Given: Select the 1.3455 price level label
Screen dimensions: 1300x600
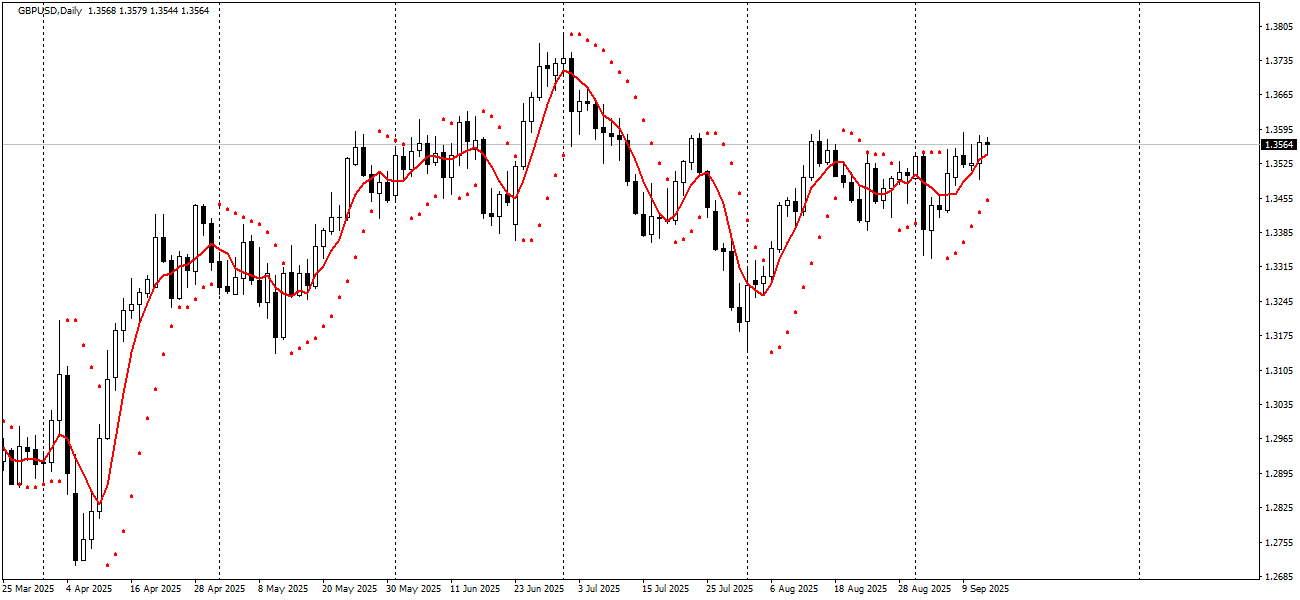Looking at the screenshot, I should 1277,199.
